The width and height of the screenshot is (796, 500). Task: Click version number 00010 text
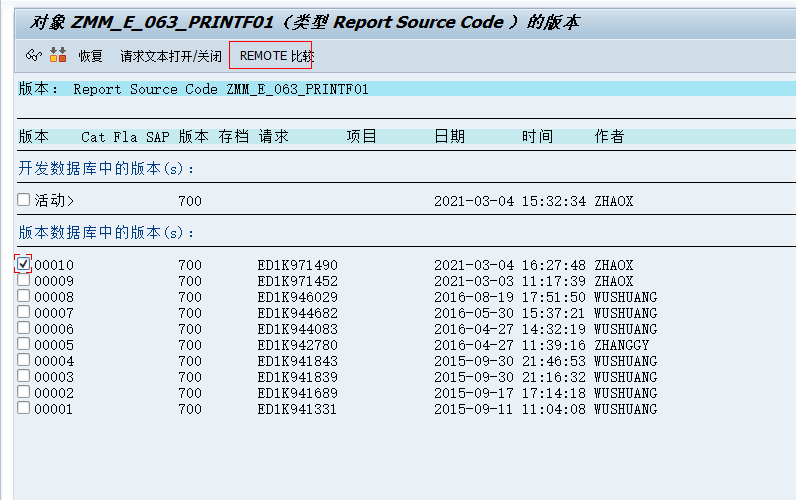click(x=54, y=265)
